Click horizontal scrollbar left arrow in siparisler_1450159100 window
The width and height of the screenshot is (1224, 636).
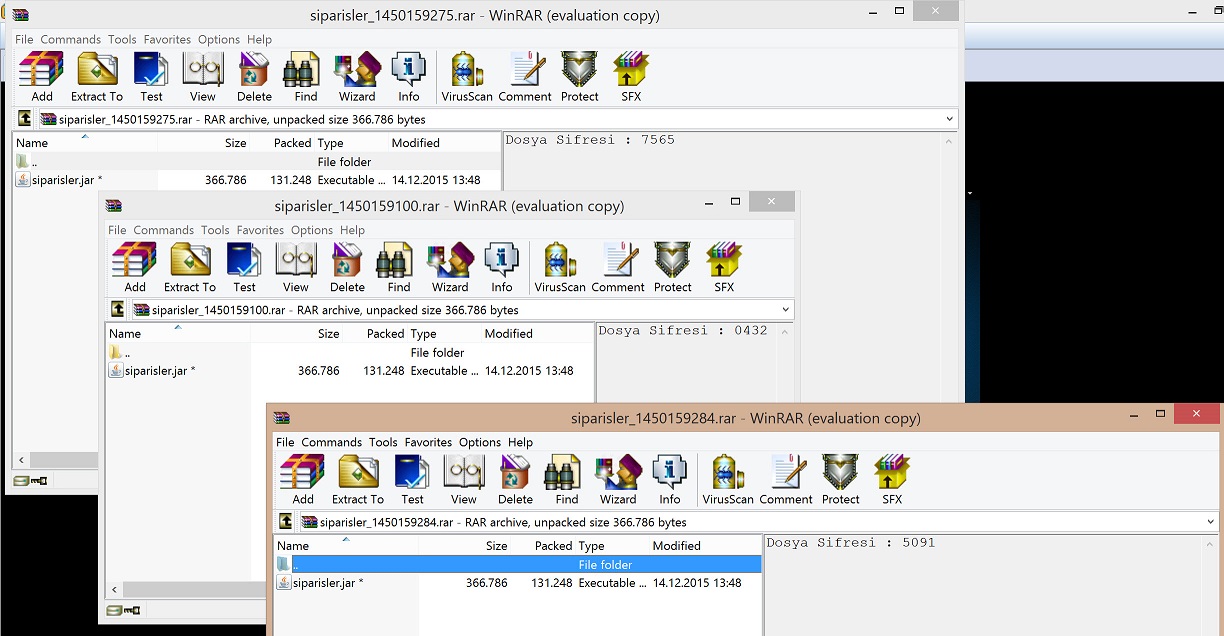(113, 590)
